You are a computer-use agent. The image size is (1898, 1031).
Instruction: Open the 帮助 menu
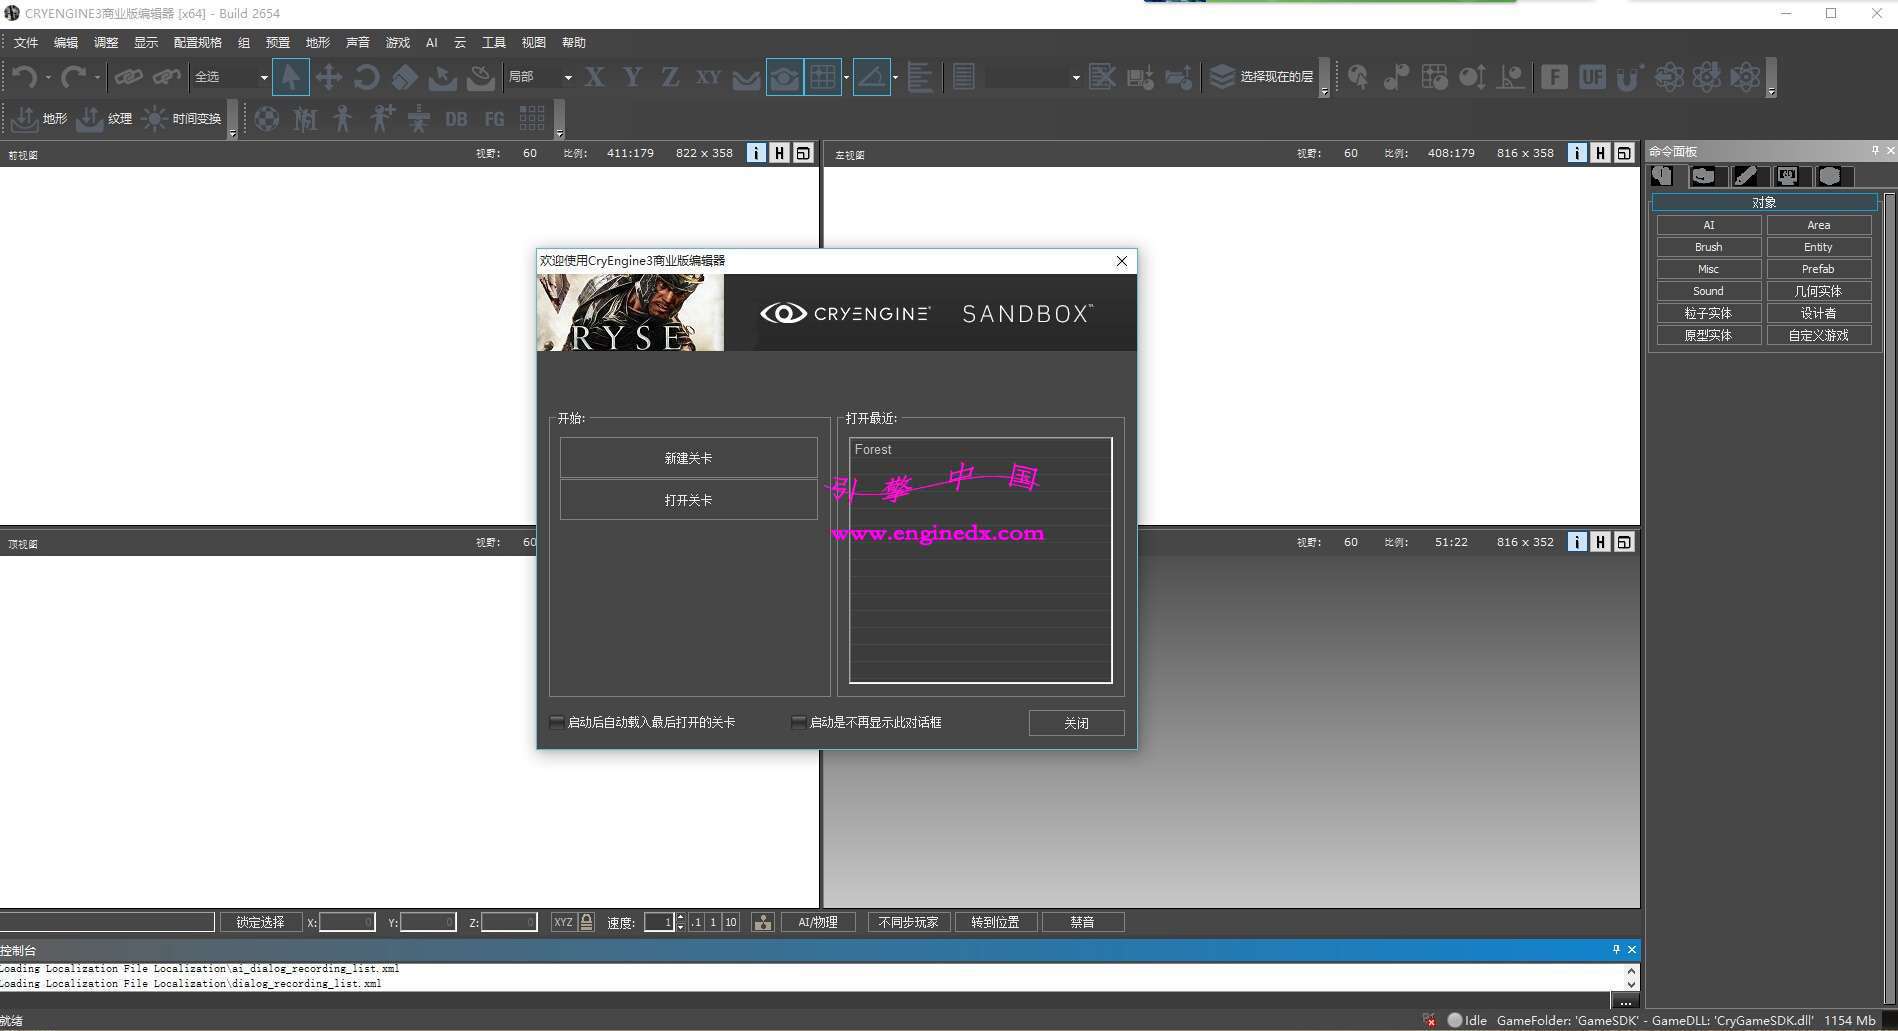[x=574, y=43]
